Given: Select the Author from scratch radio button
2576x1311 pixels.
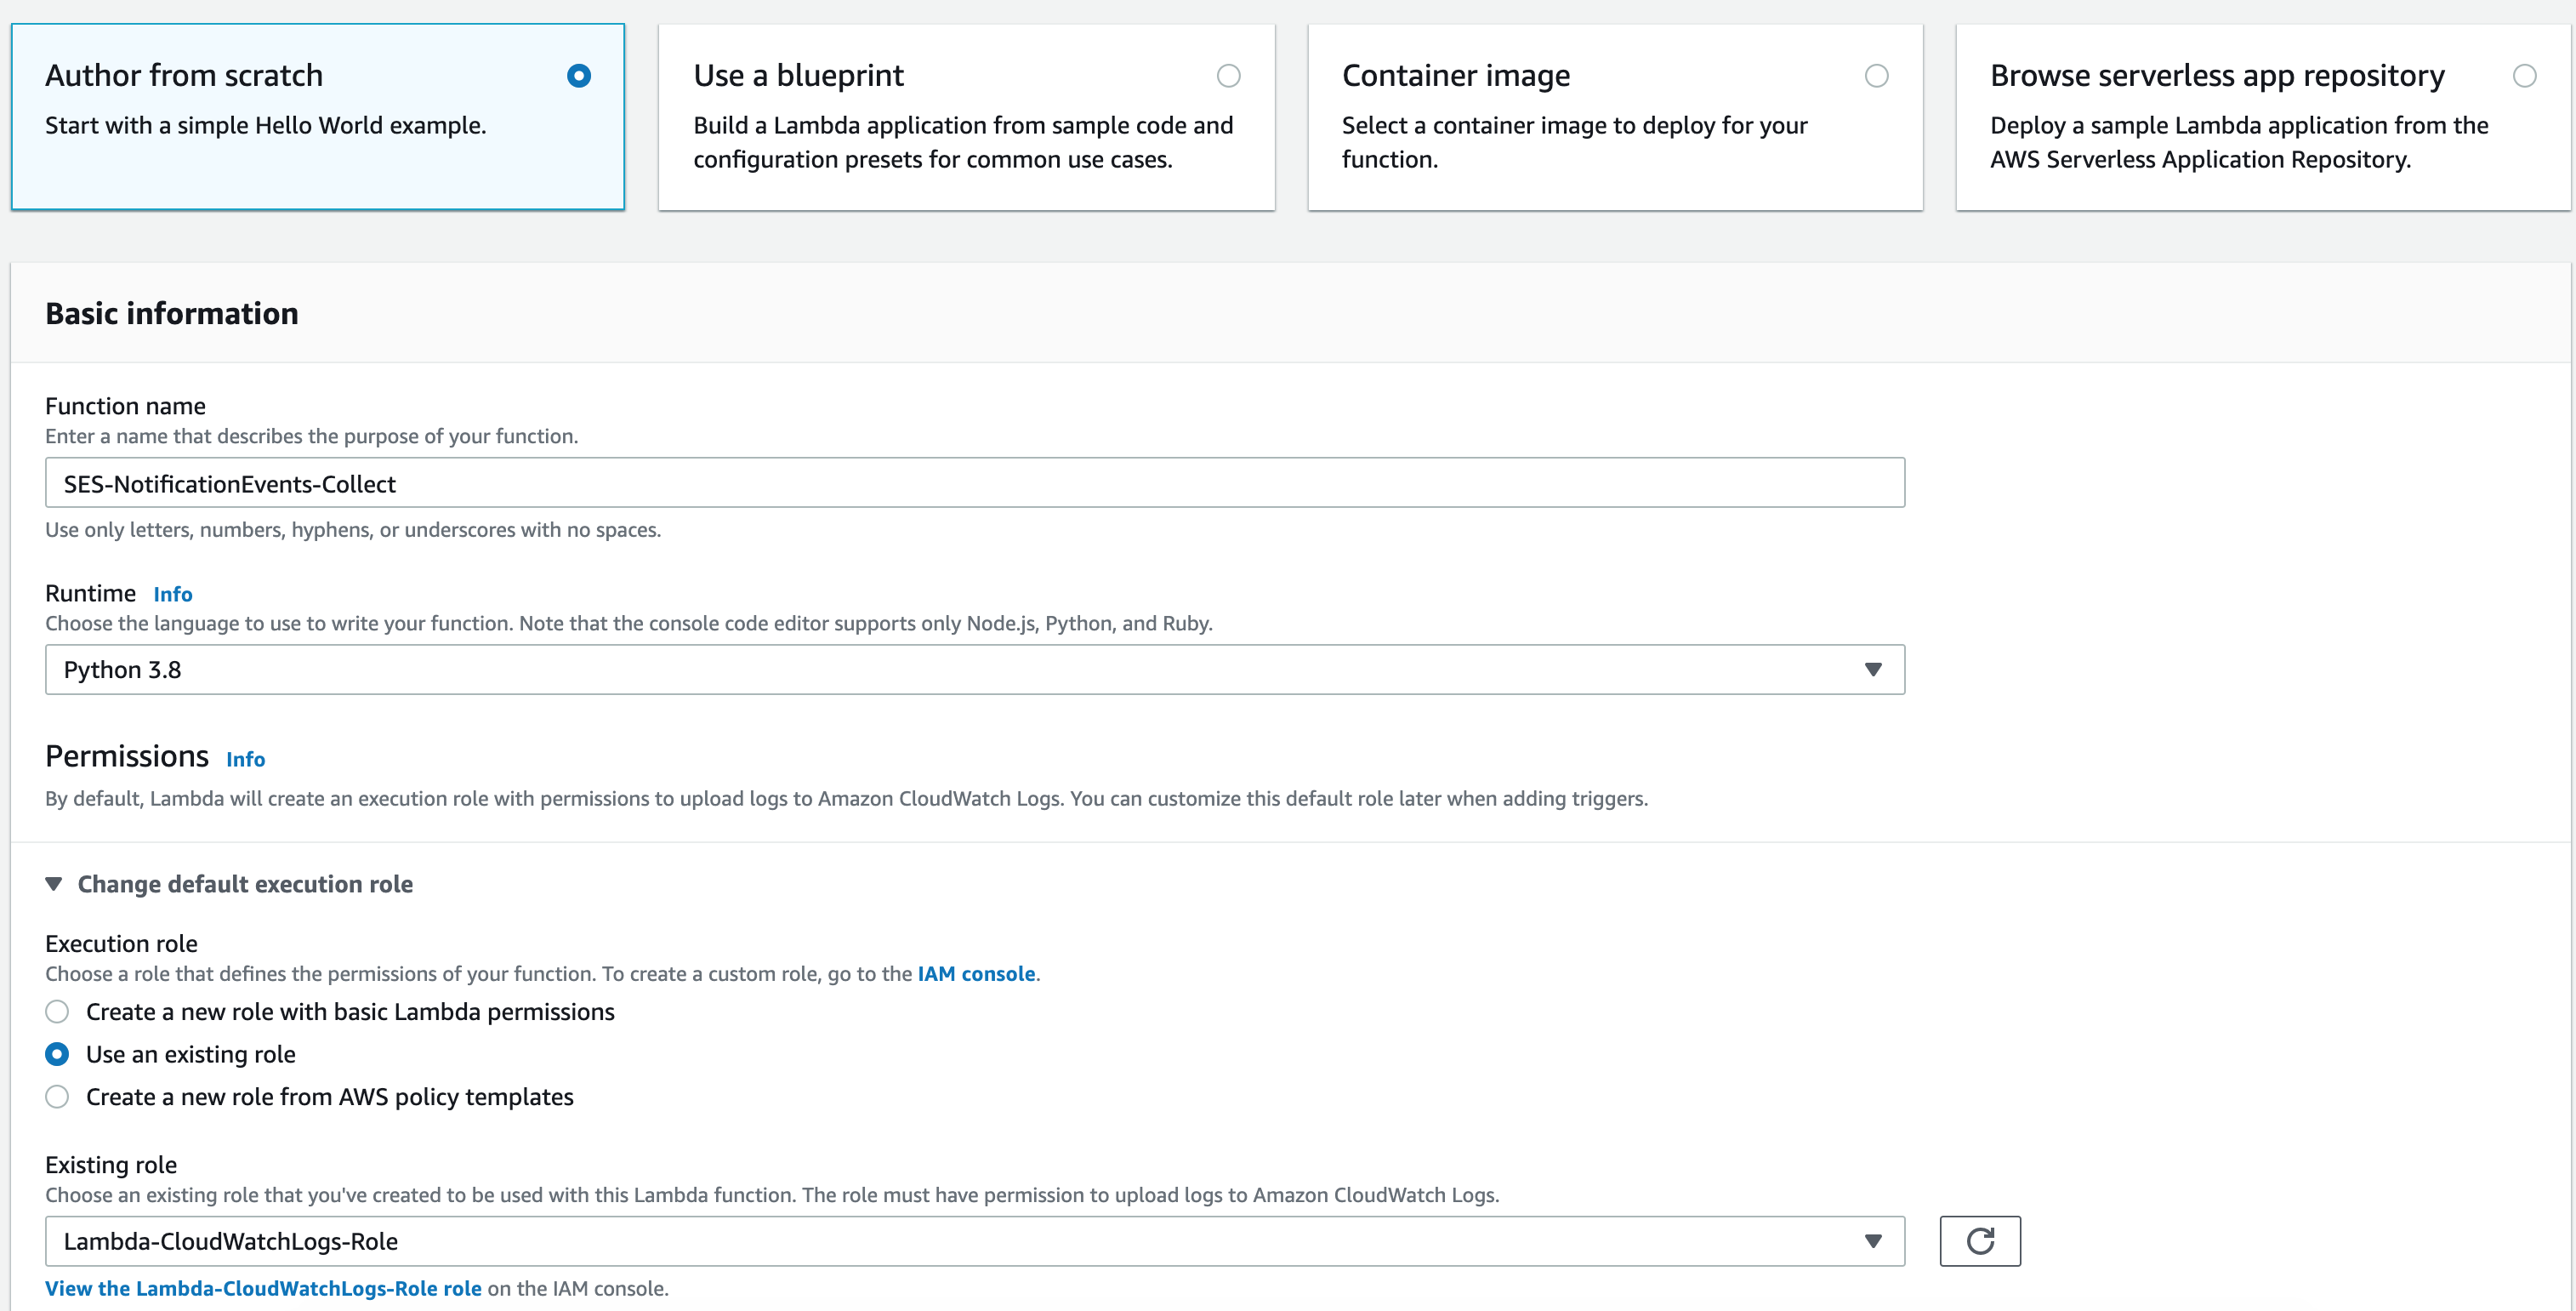Looking at the screenshot, I should 578,76.
